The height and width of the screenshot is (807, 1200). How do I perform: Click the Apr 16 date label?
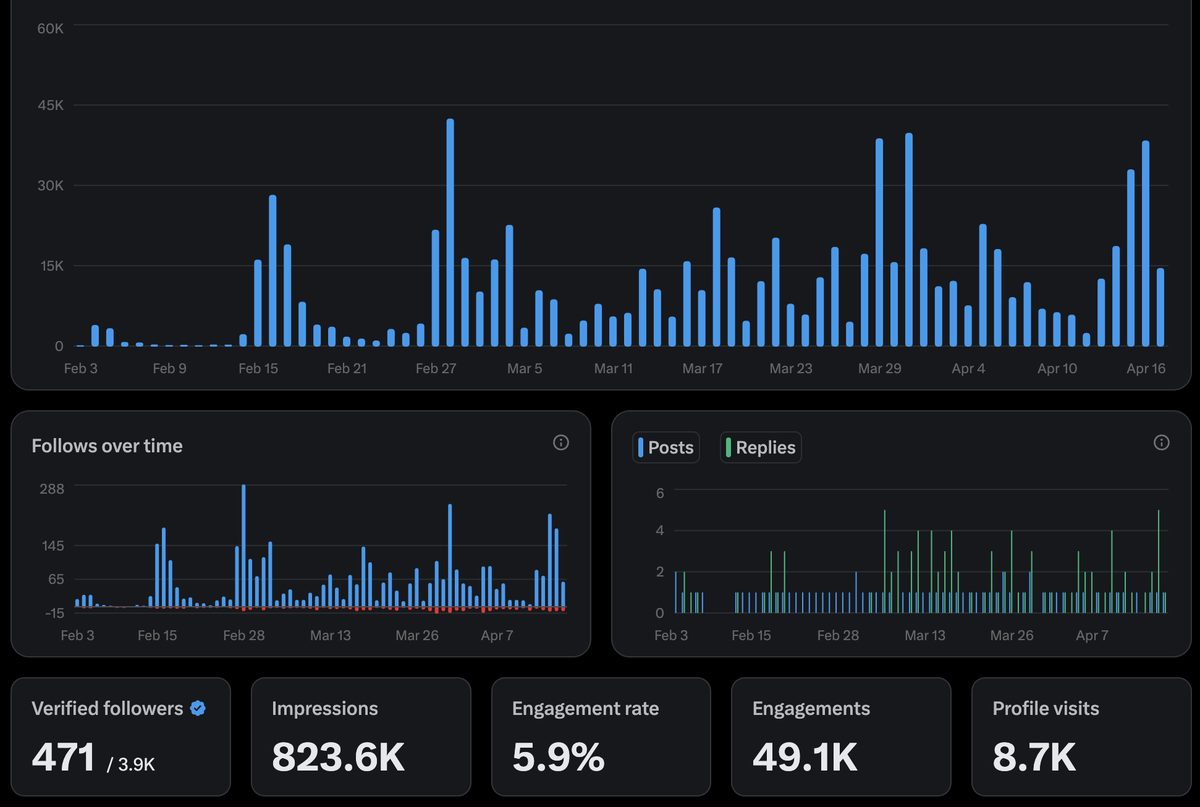coord(1146,368)
